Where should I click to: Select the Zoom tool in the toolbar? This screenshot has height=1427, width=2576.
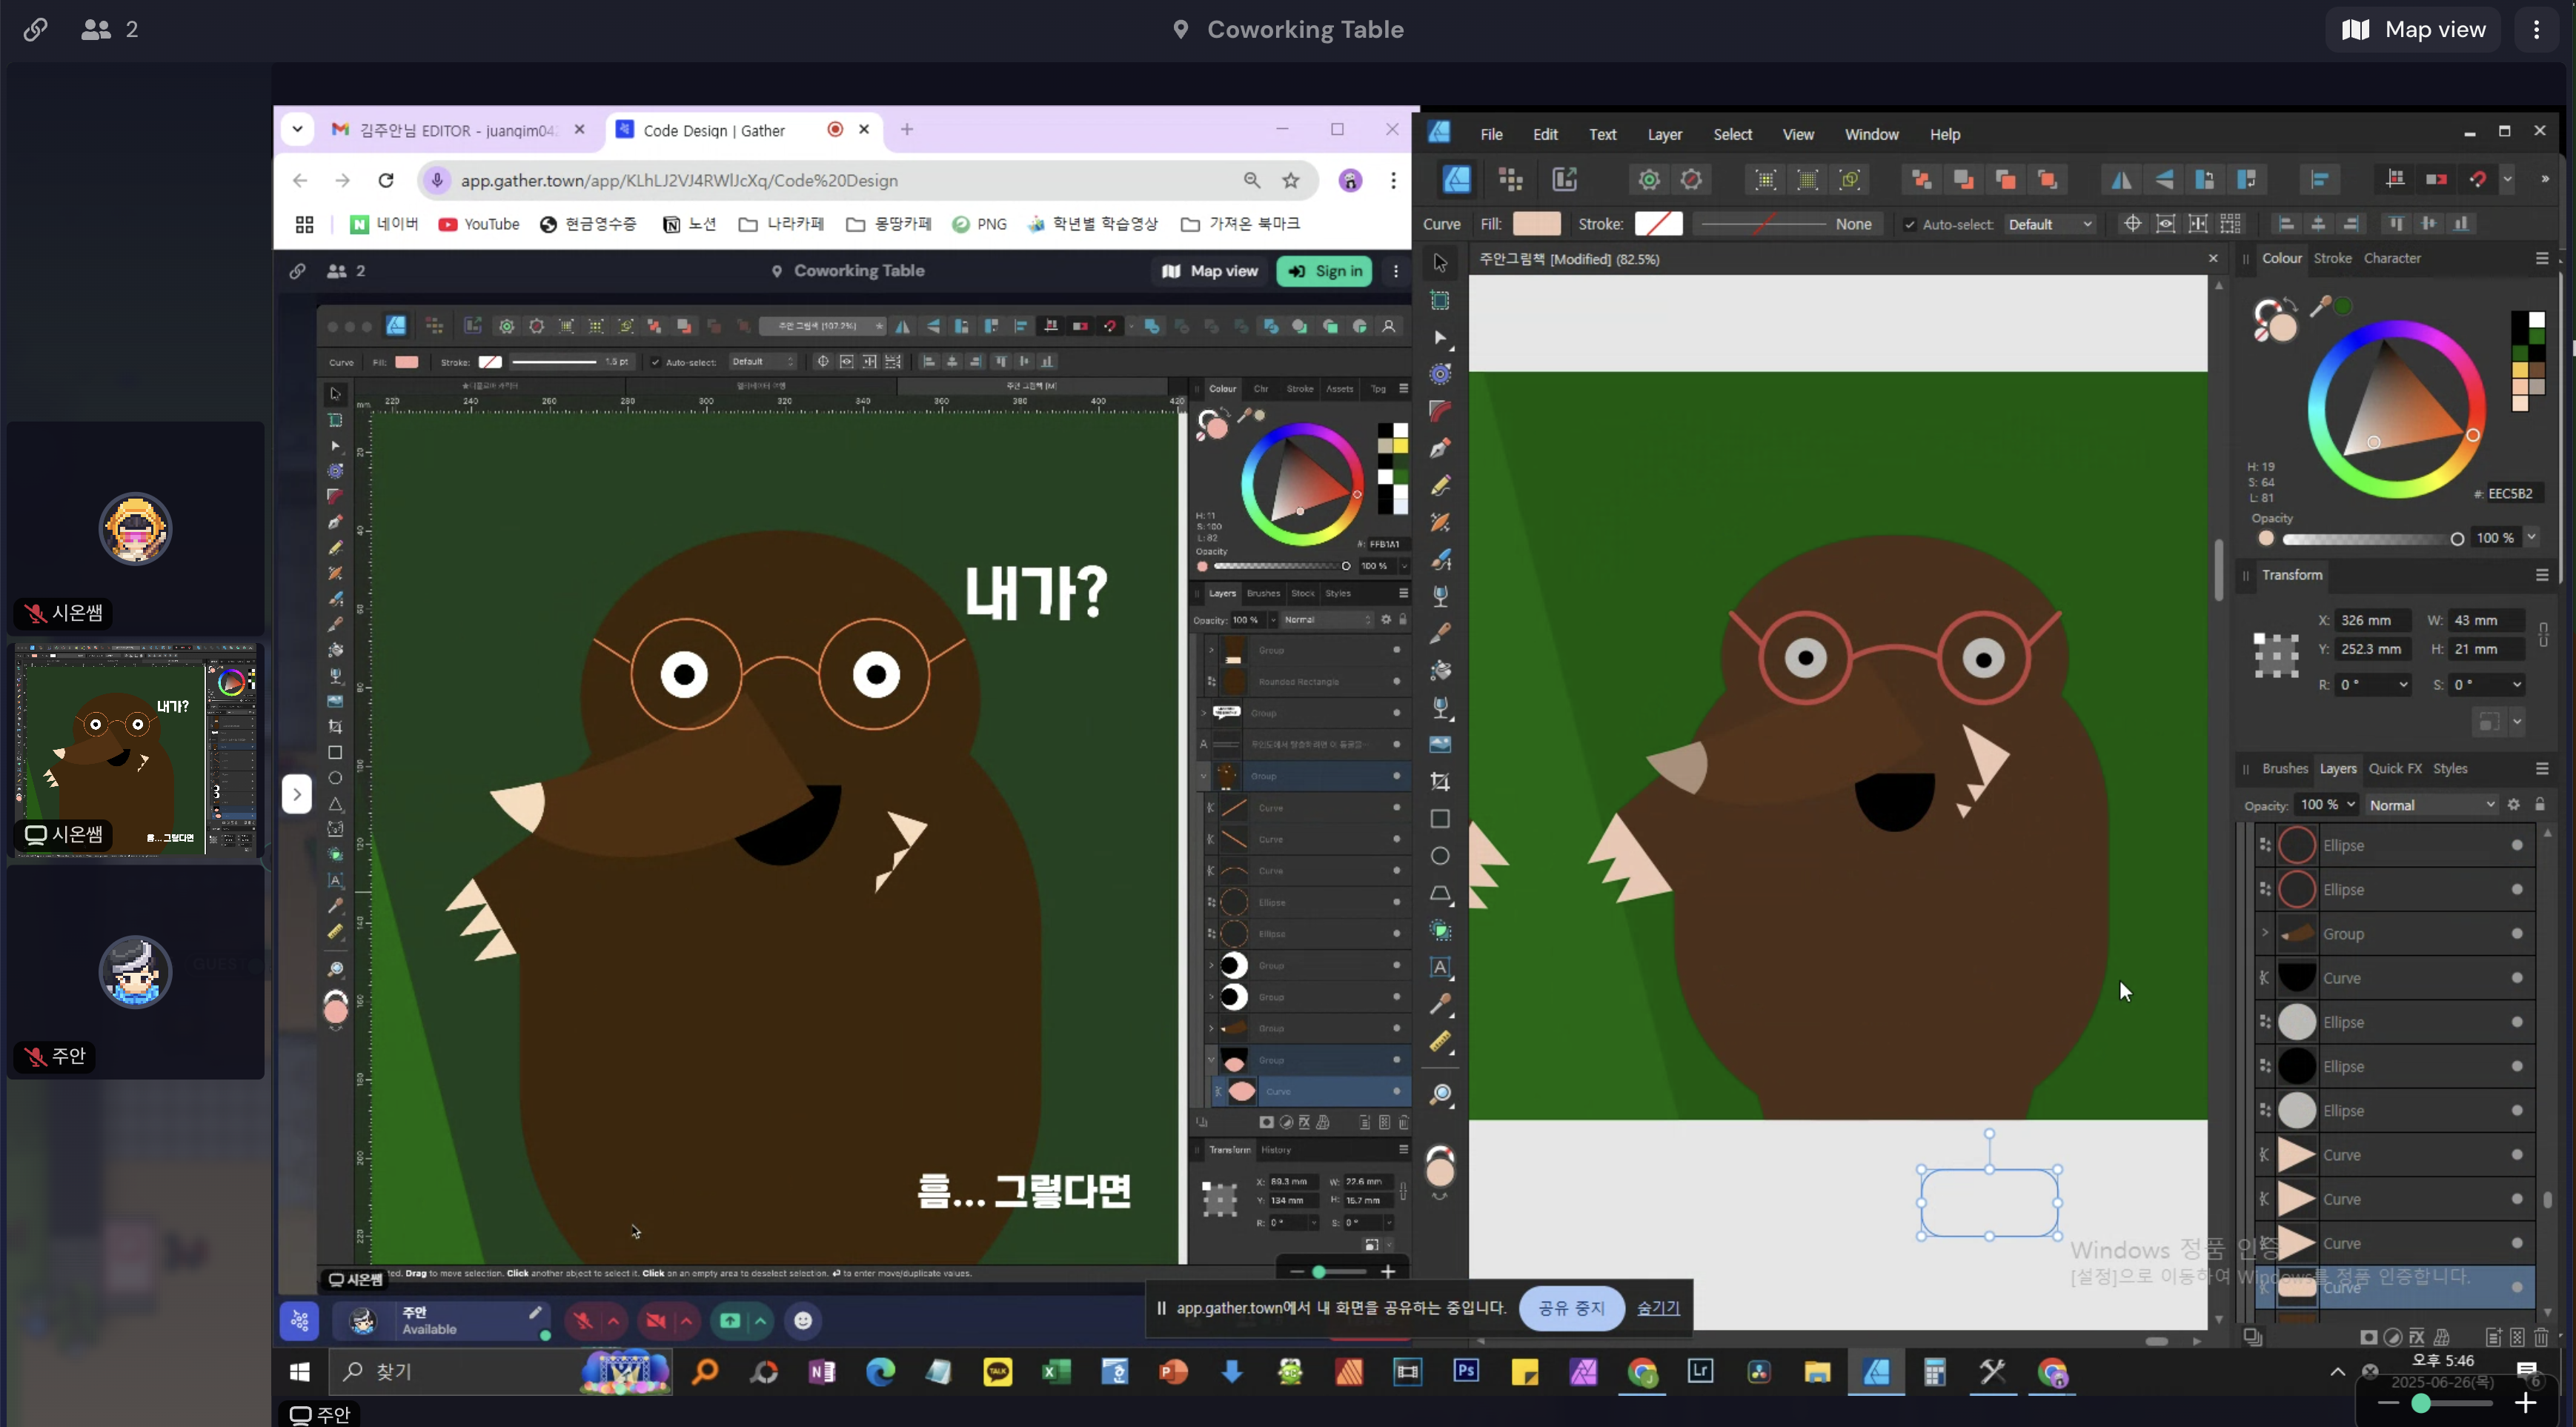coord(1440,1095)
